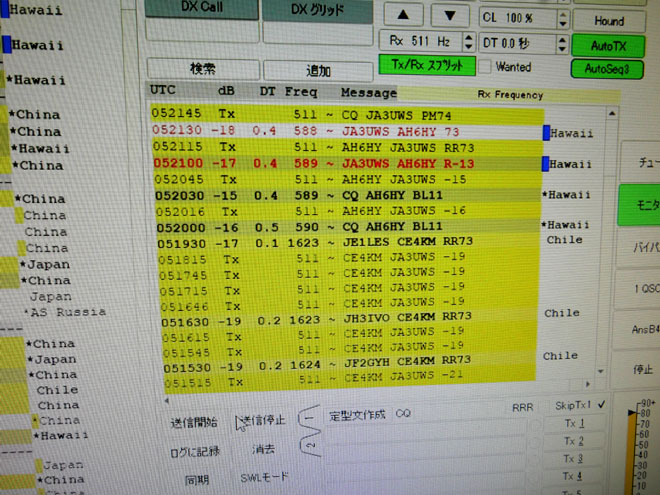
Task: Select tab 1 of message panel
Action: [312, 416]
